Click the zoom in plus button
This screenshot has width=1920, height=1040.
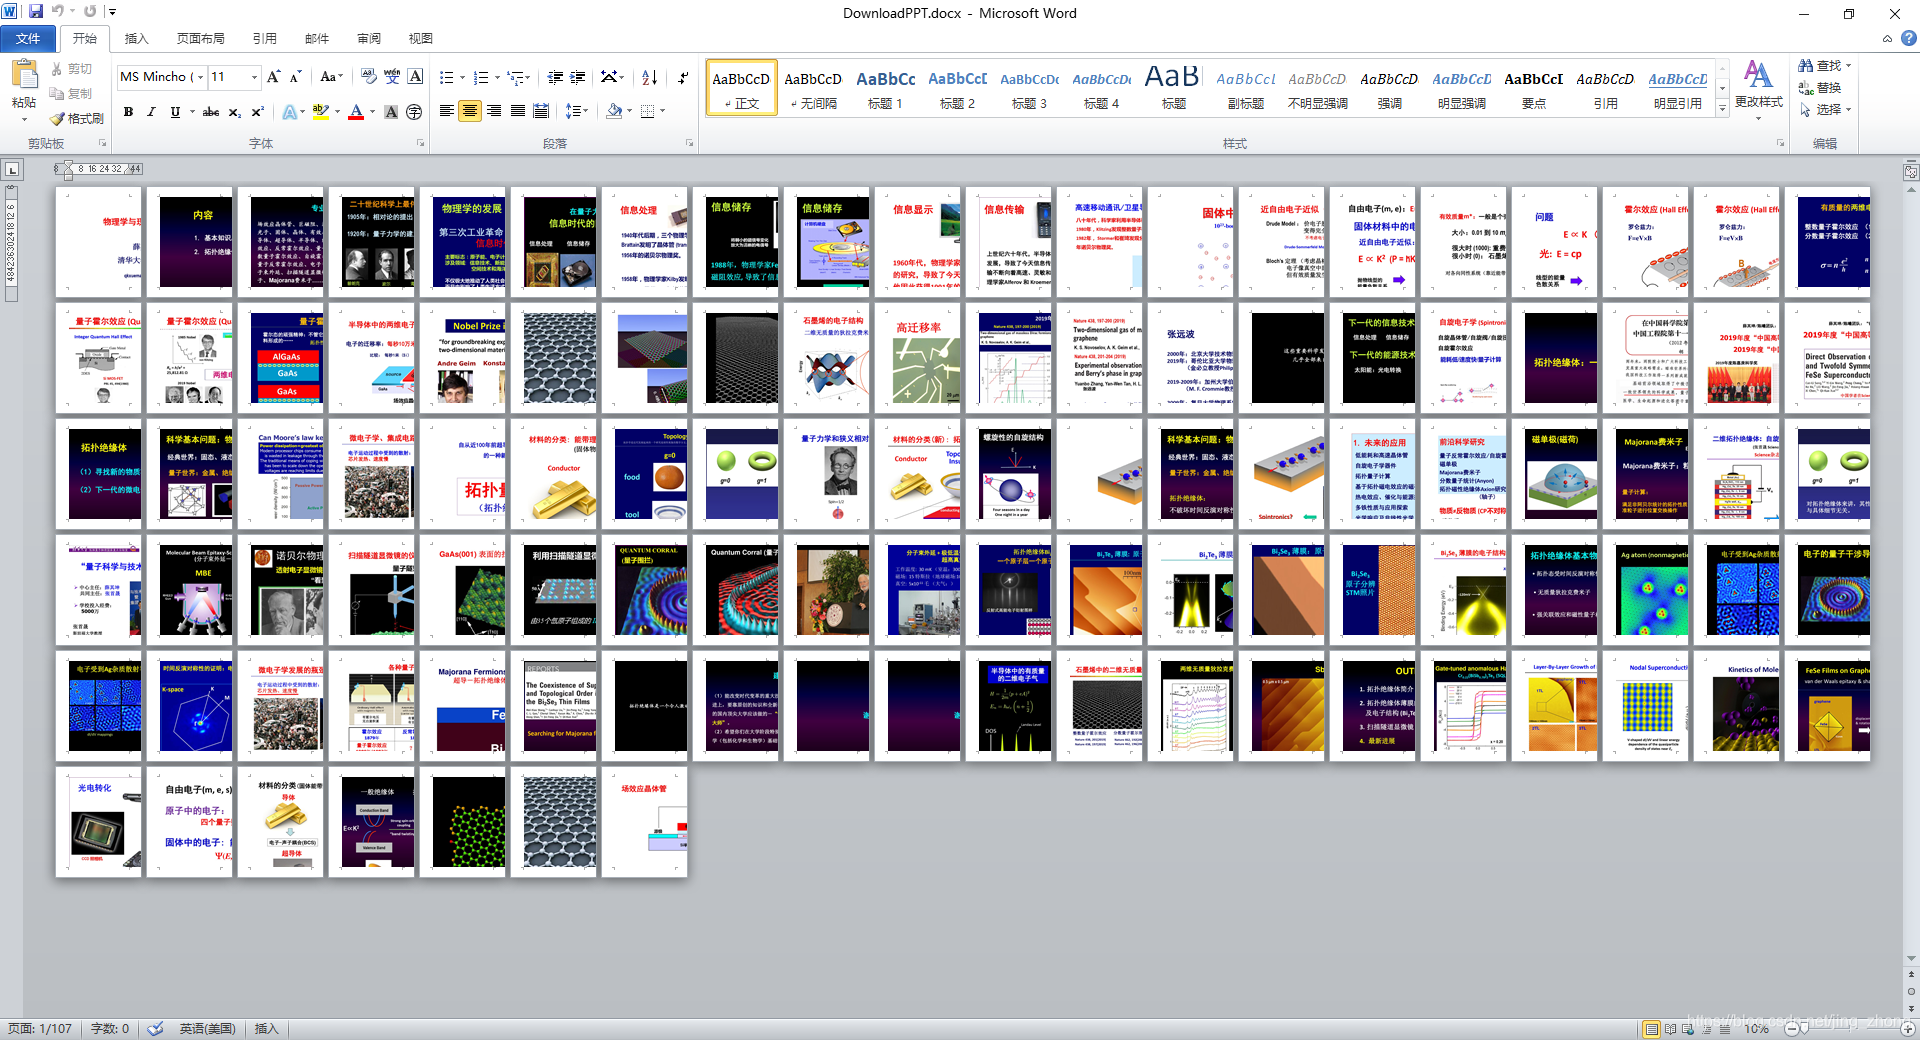pyautogui.click(x=1908, y=1028)
